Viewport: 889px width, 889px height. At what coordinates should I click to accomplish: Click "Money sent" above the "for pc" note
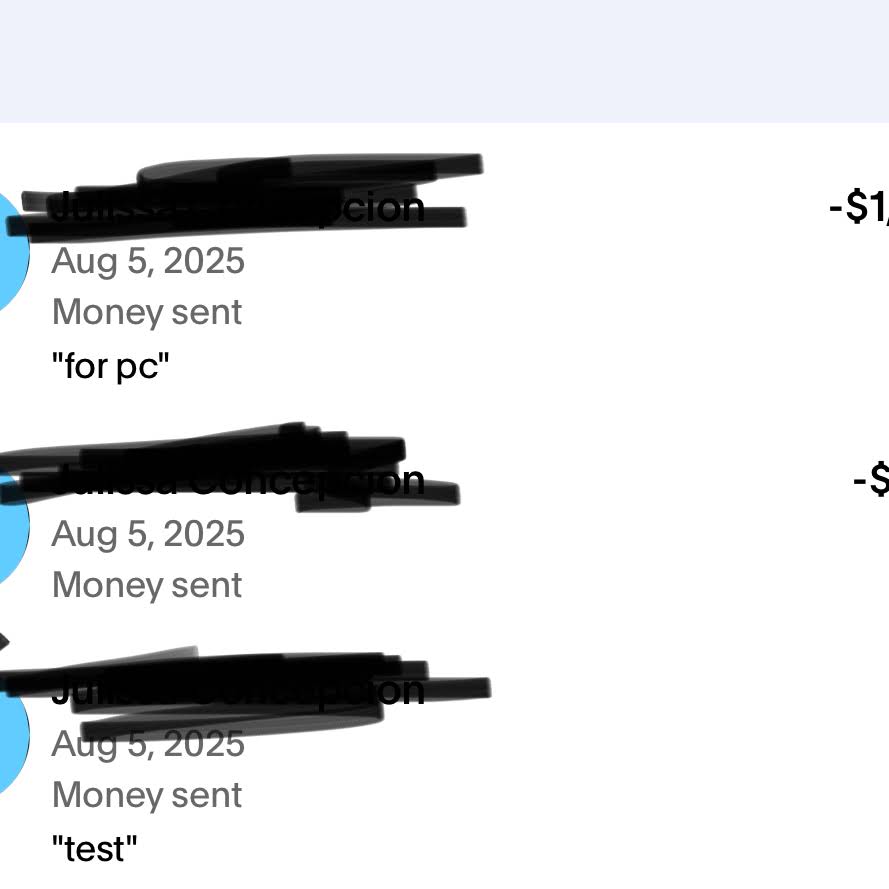(x=147, y=312)
